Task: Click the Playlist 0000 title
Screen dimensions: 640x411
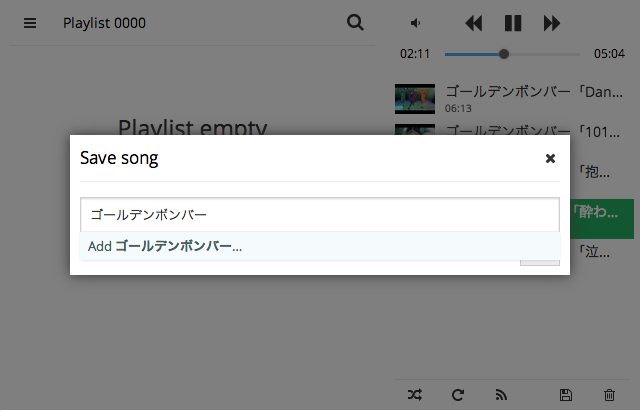Action: point(104,23)
